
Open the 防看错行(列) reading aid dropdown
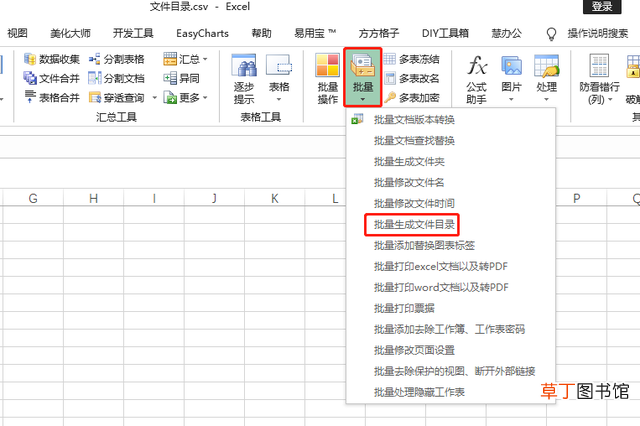[599, 79]
